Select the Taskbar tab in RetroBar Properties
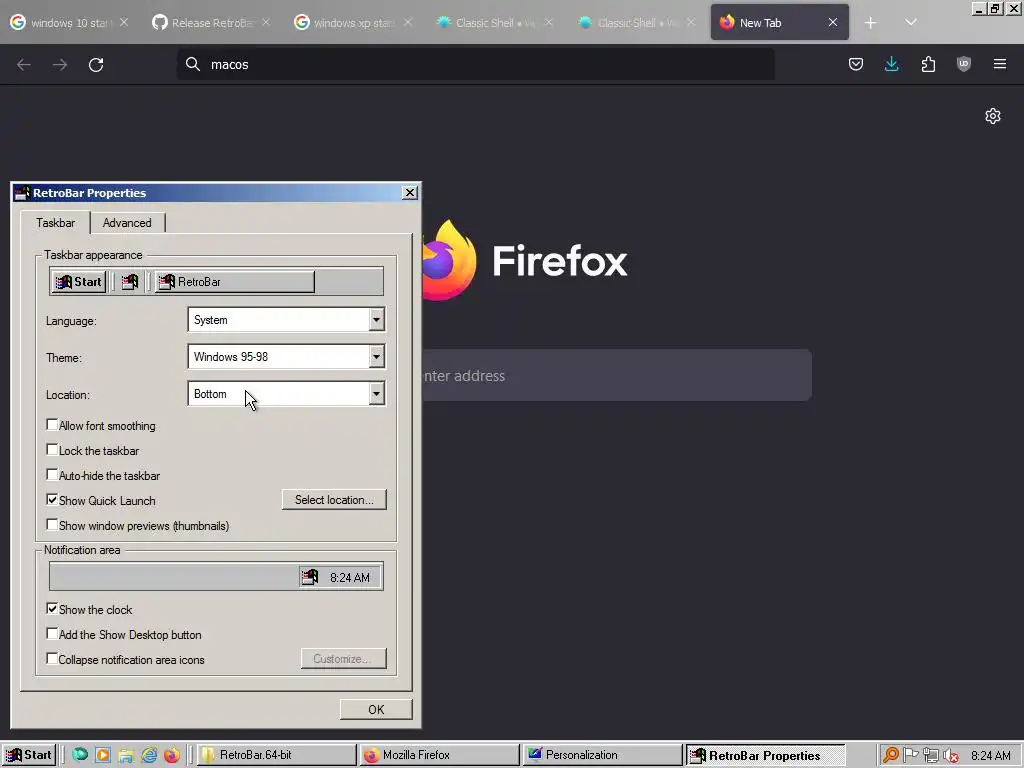1024x768 pixels. tap(56, 223)
